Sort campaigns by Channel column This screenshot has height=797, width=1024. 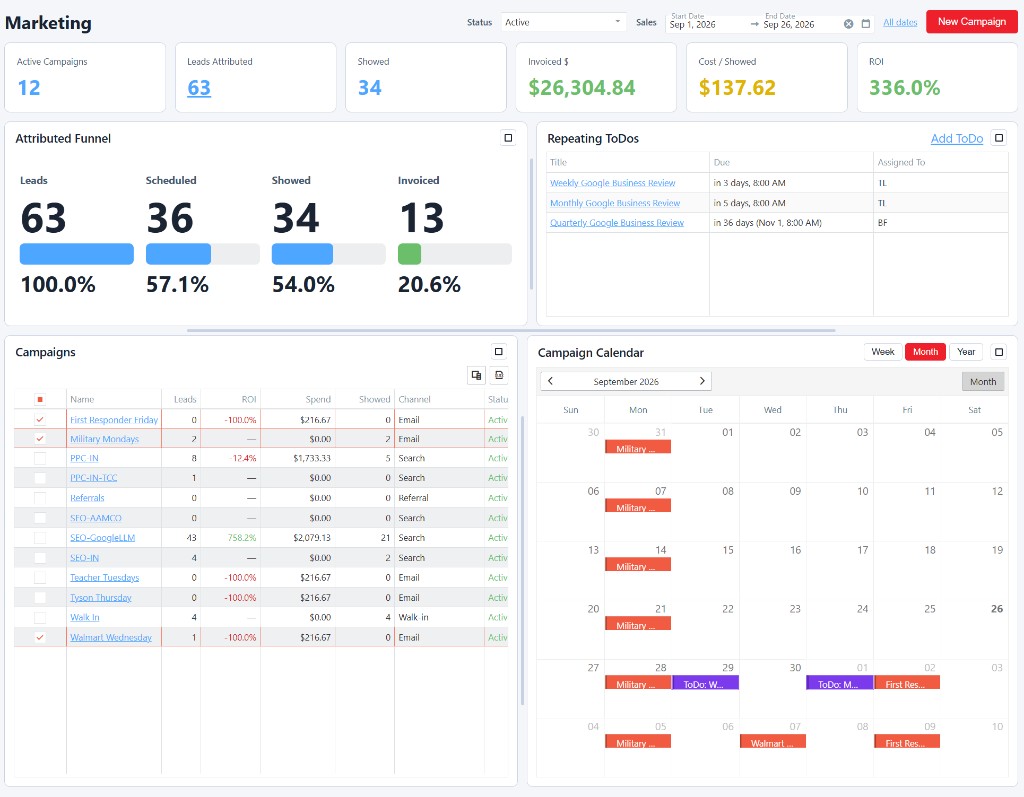(x=439, y=399)
